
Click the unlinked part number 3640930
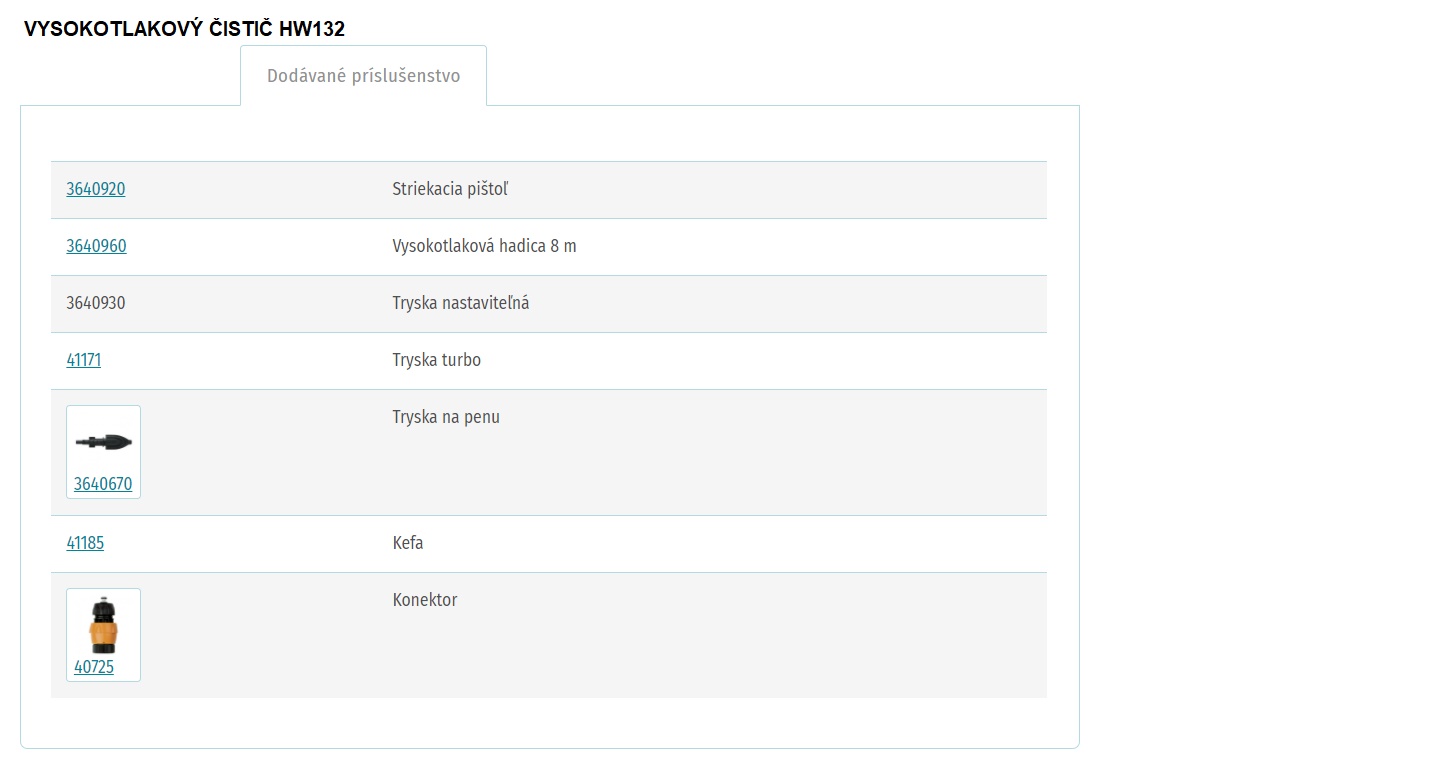pos(96,303)
